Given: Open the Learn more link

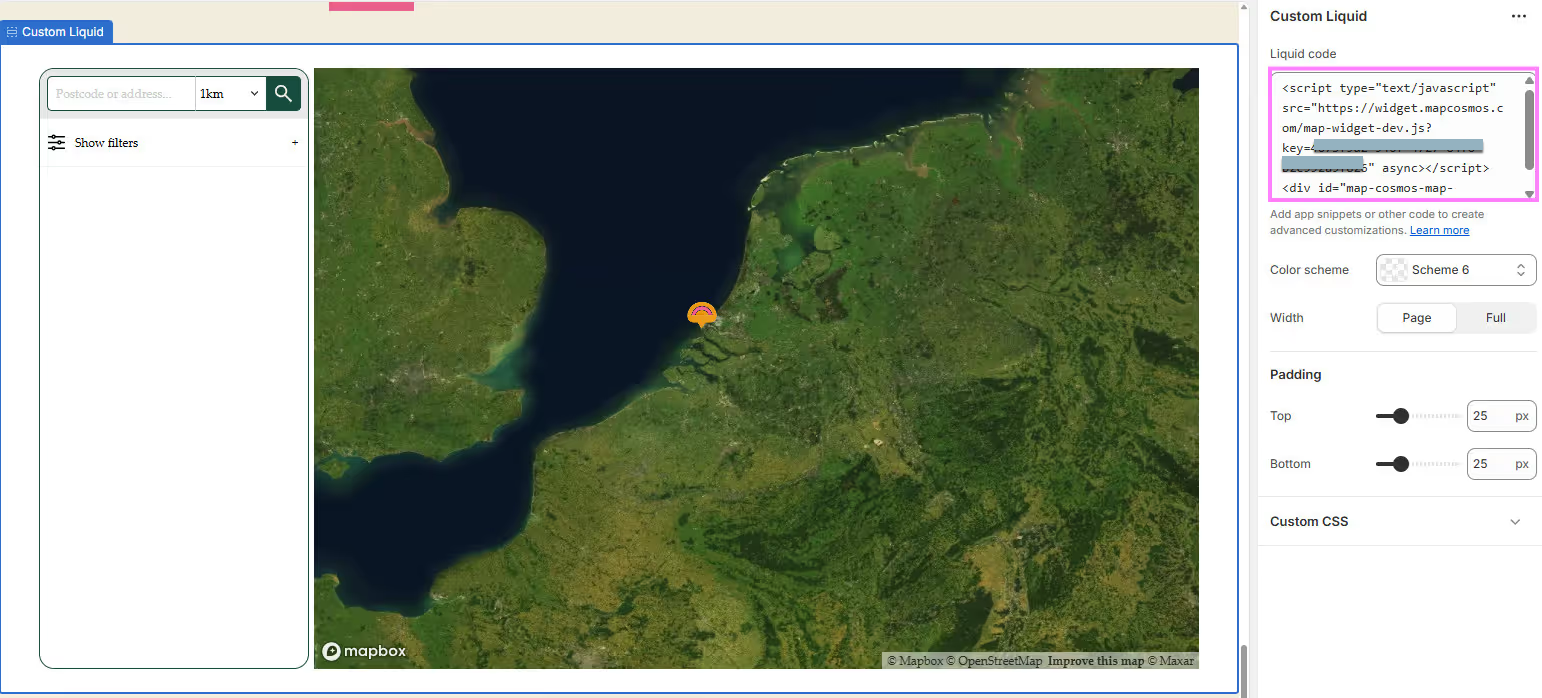Looking at the screenshot, I should (x=1439, y=230).
